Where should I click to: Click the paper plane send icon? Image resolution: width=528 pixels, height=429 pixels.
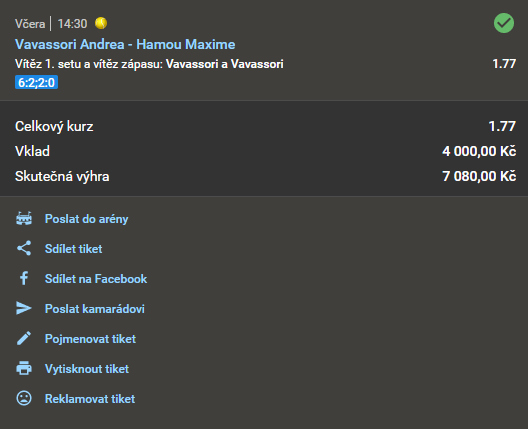[x=24, y=308]
